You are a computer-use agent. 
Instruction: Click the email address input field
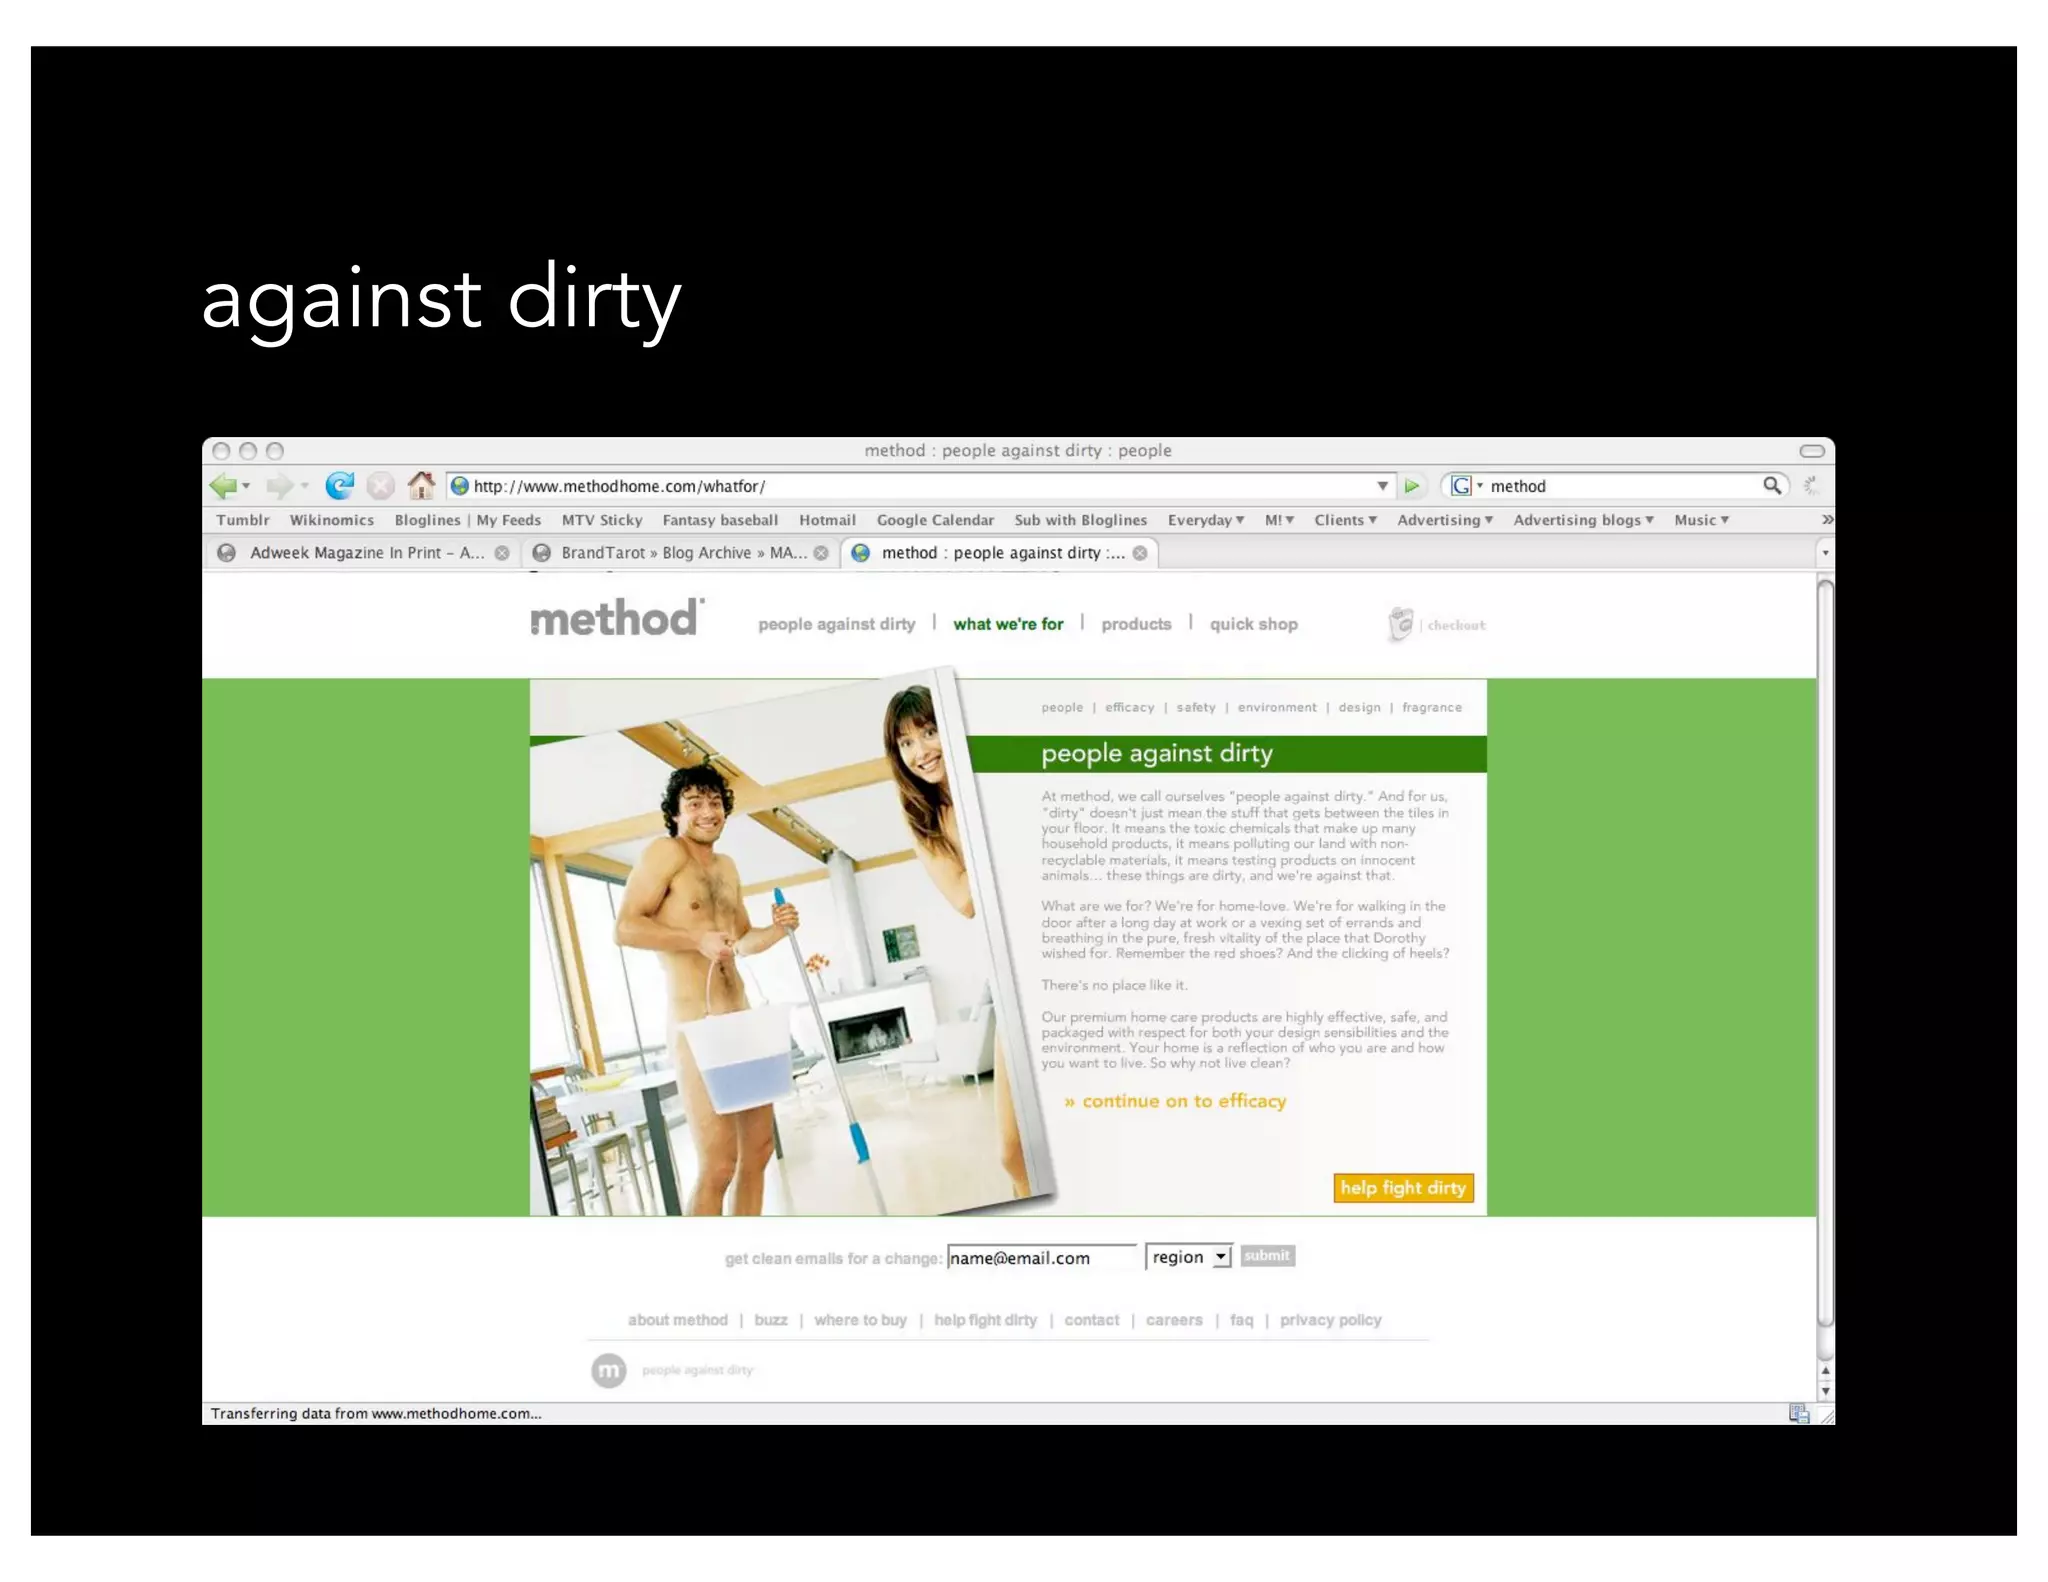tap(1040, 1258)
